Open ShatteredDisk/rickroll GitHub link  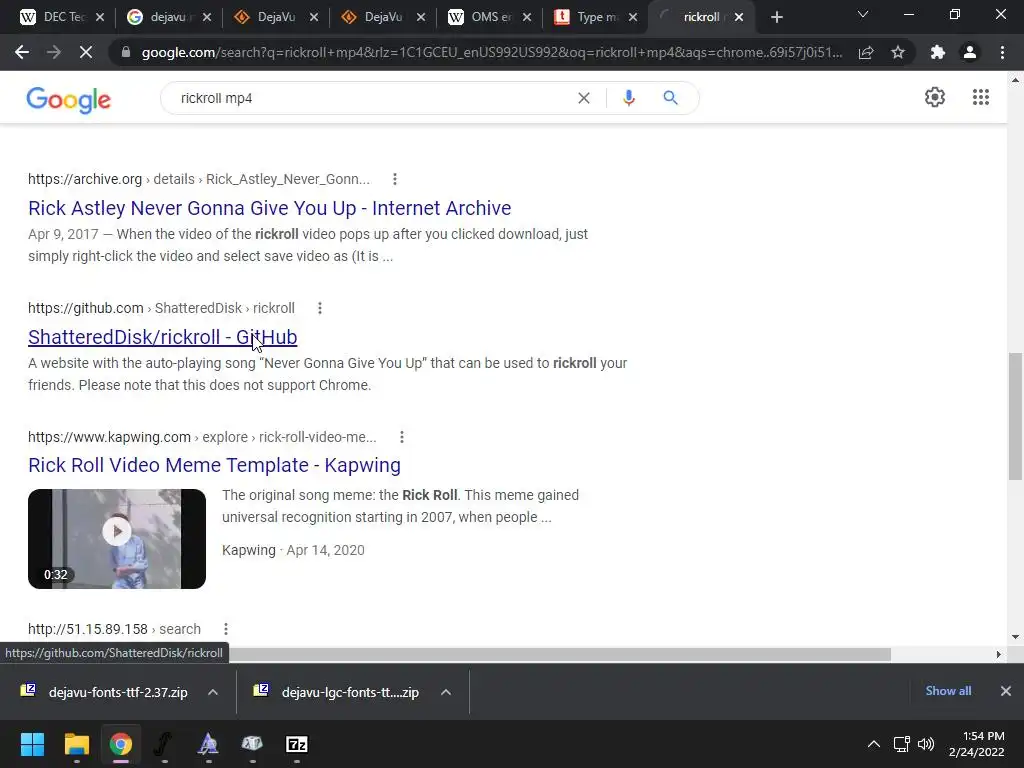(x=163, y=337)
